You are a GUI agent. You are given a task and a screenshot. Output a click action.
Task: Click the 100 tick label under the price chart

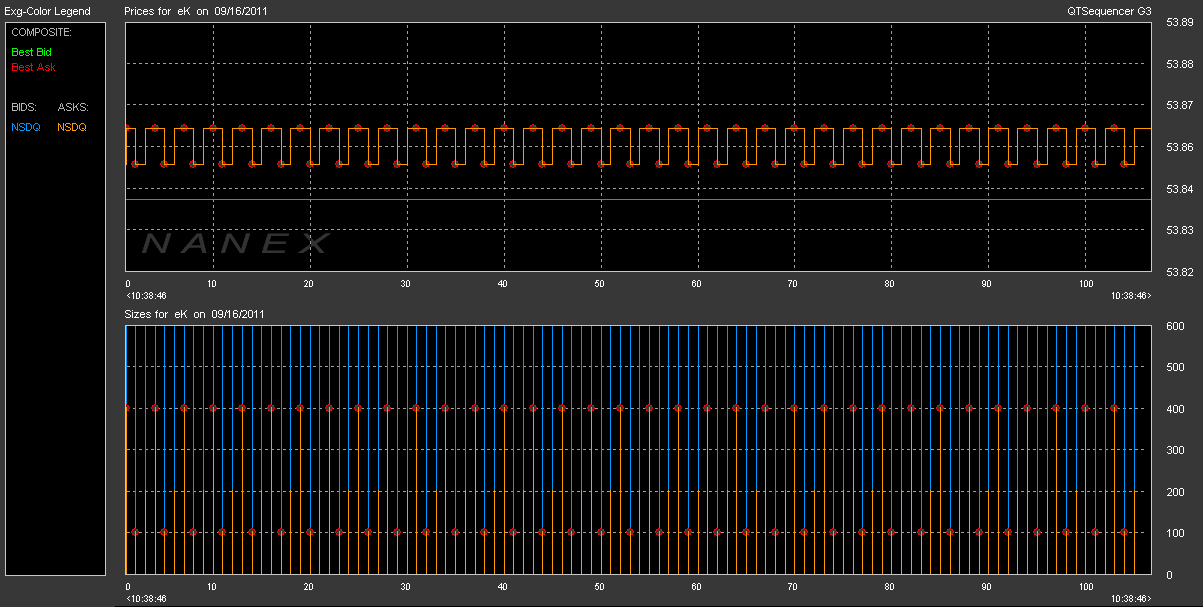click(1085, 284)
